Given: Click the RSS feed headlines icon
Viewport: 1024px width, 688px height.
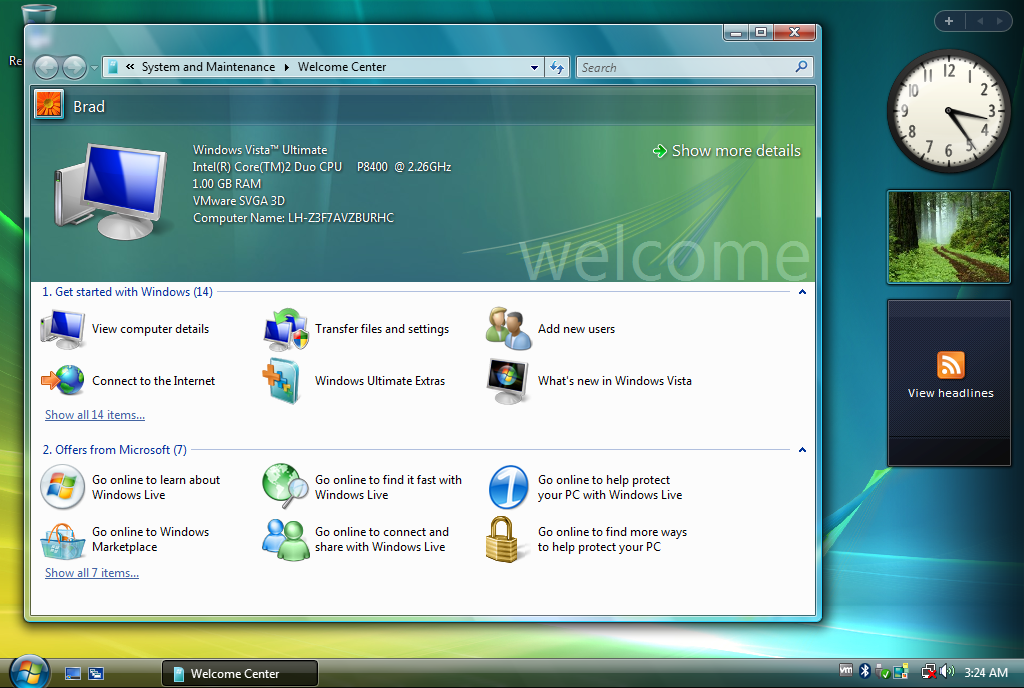Looking at the screenshot, I should click(950, 365).
